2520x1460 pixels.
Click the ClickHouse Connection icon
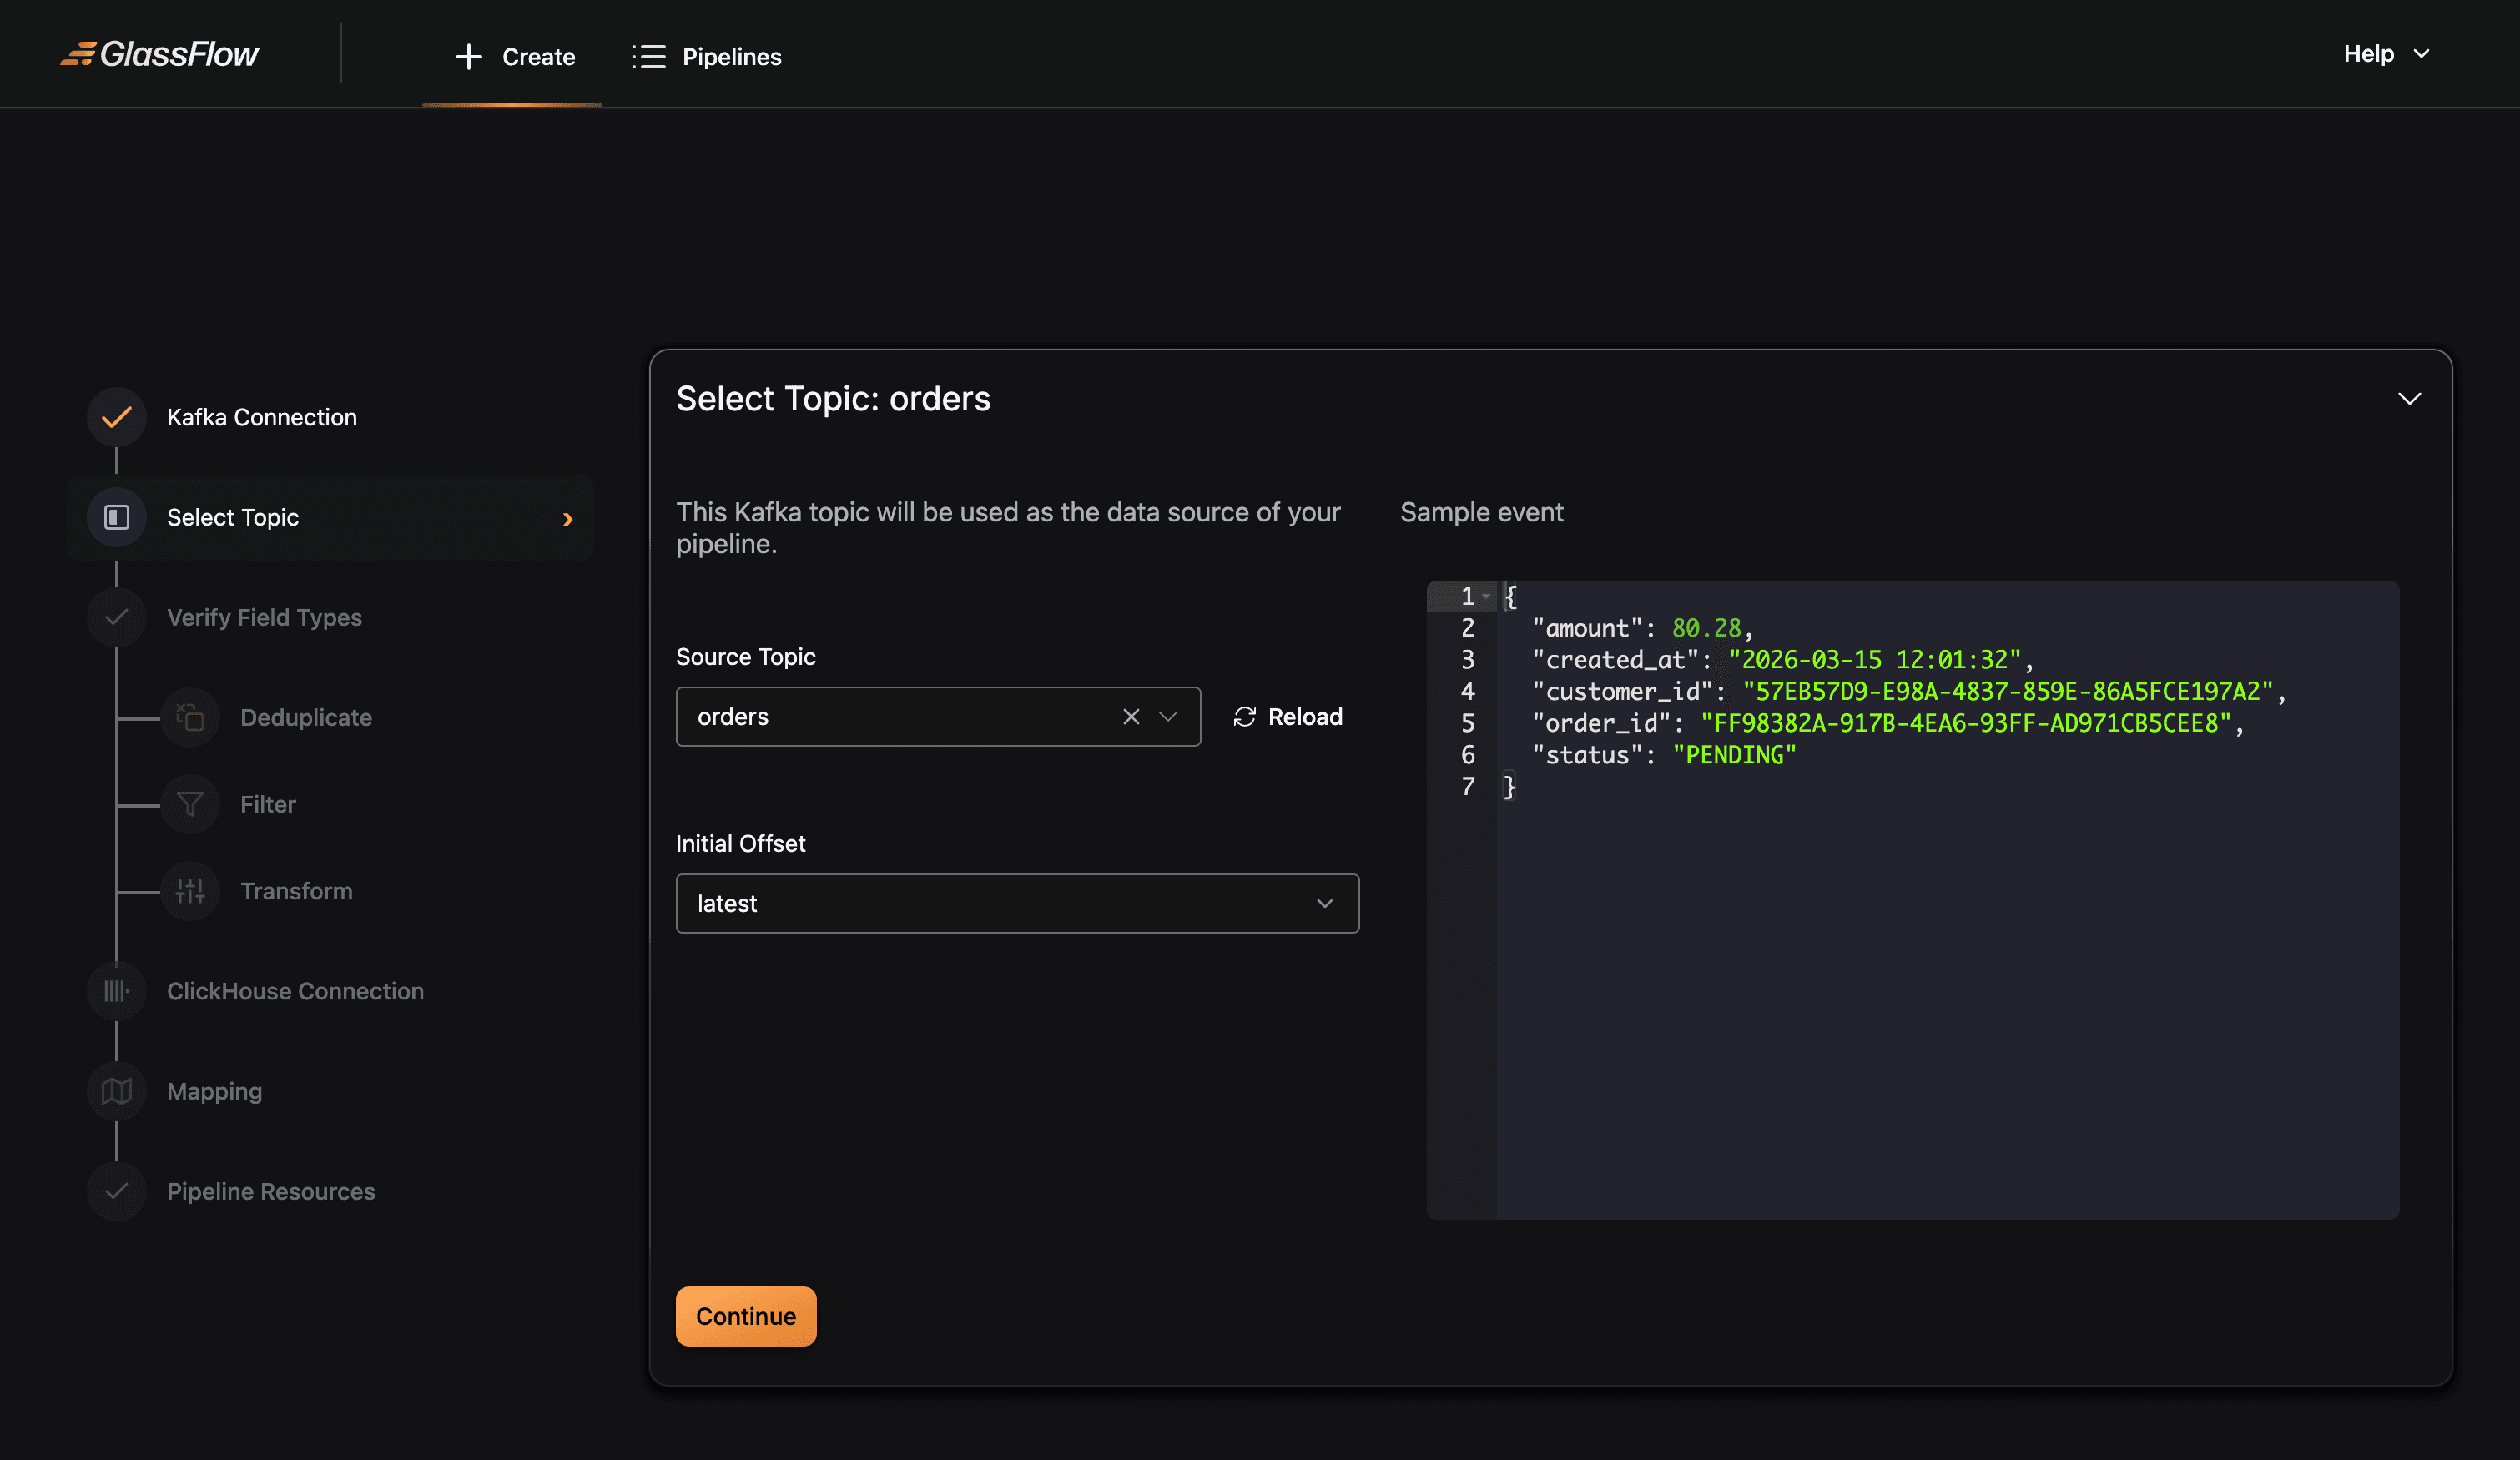(x=117, y=991)
